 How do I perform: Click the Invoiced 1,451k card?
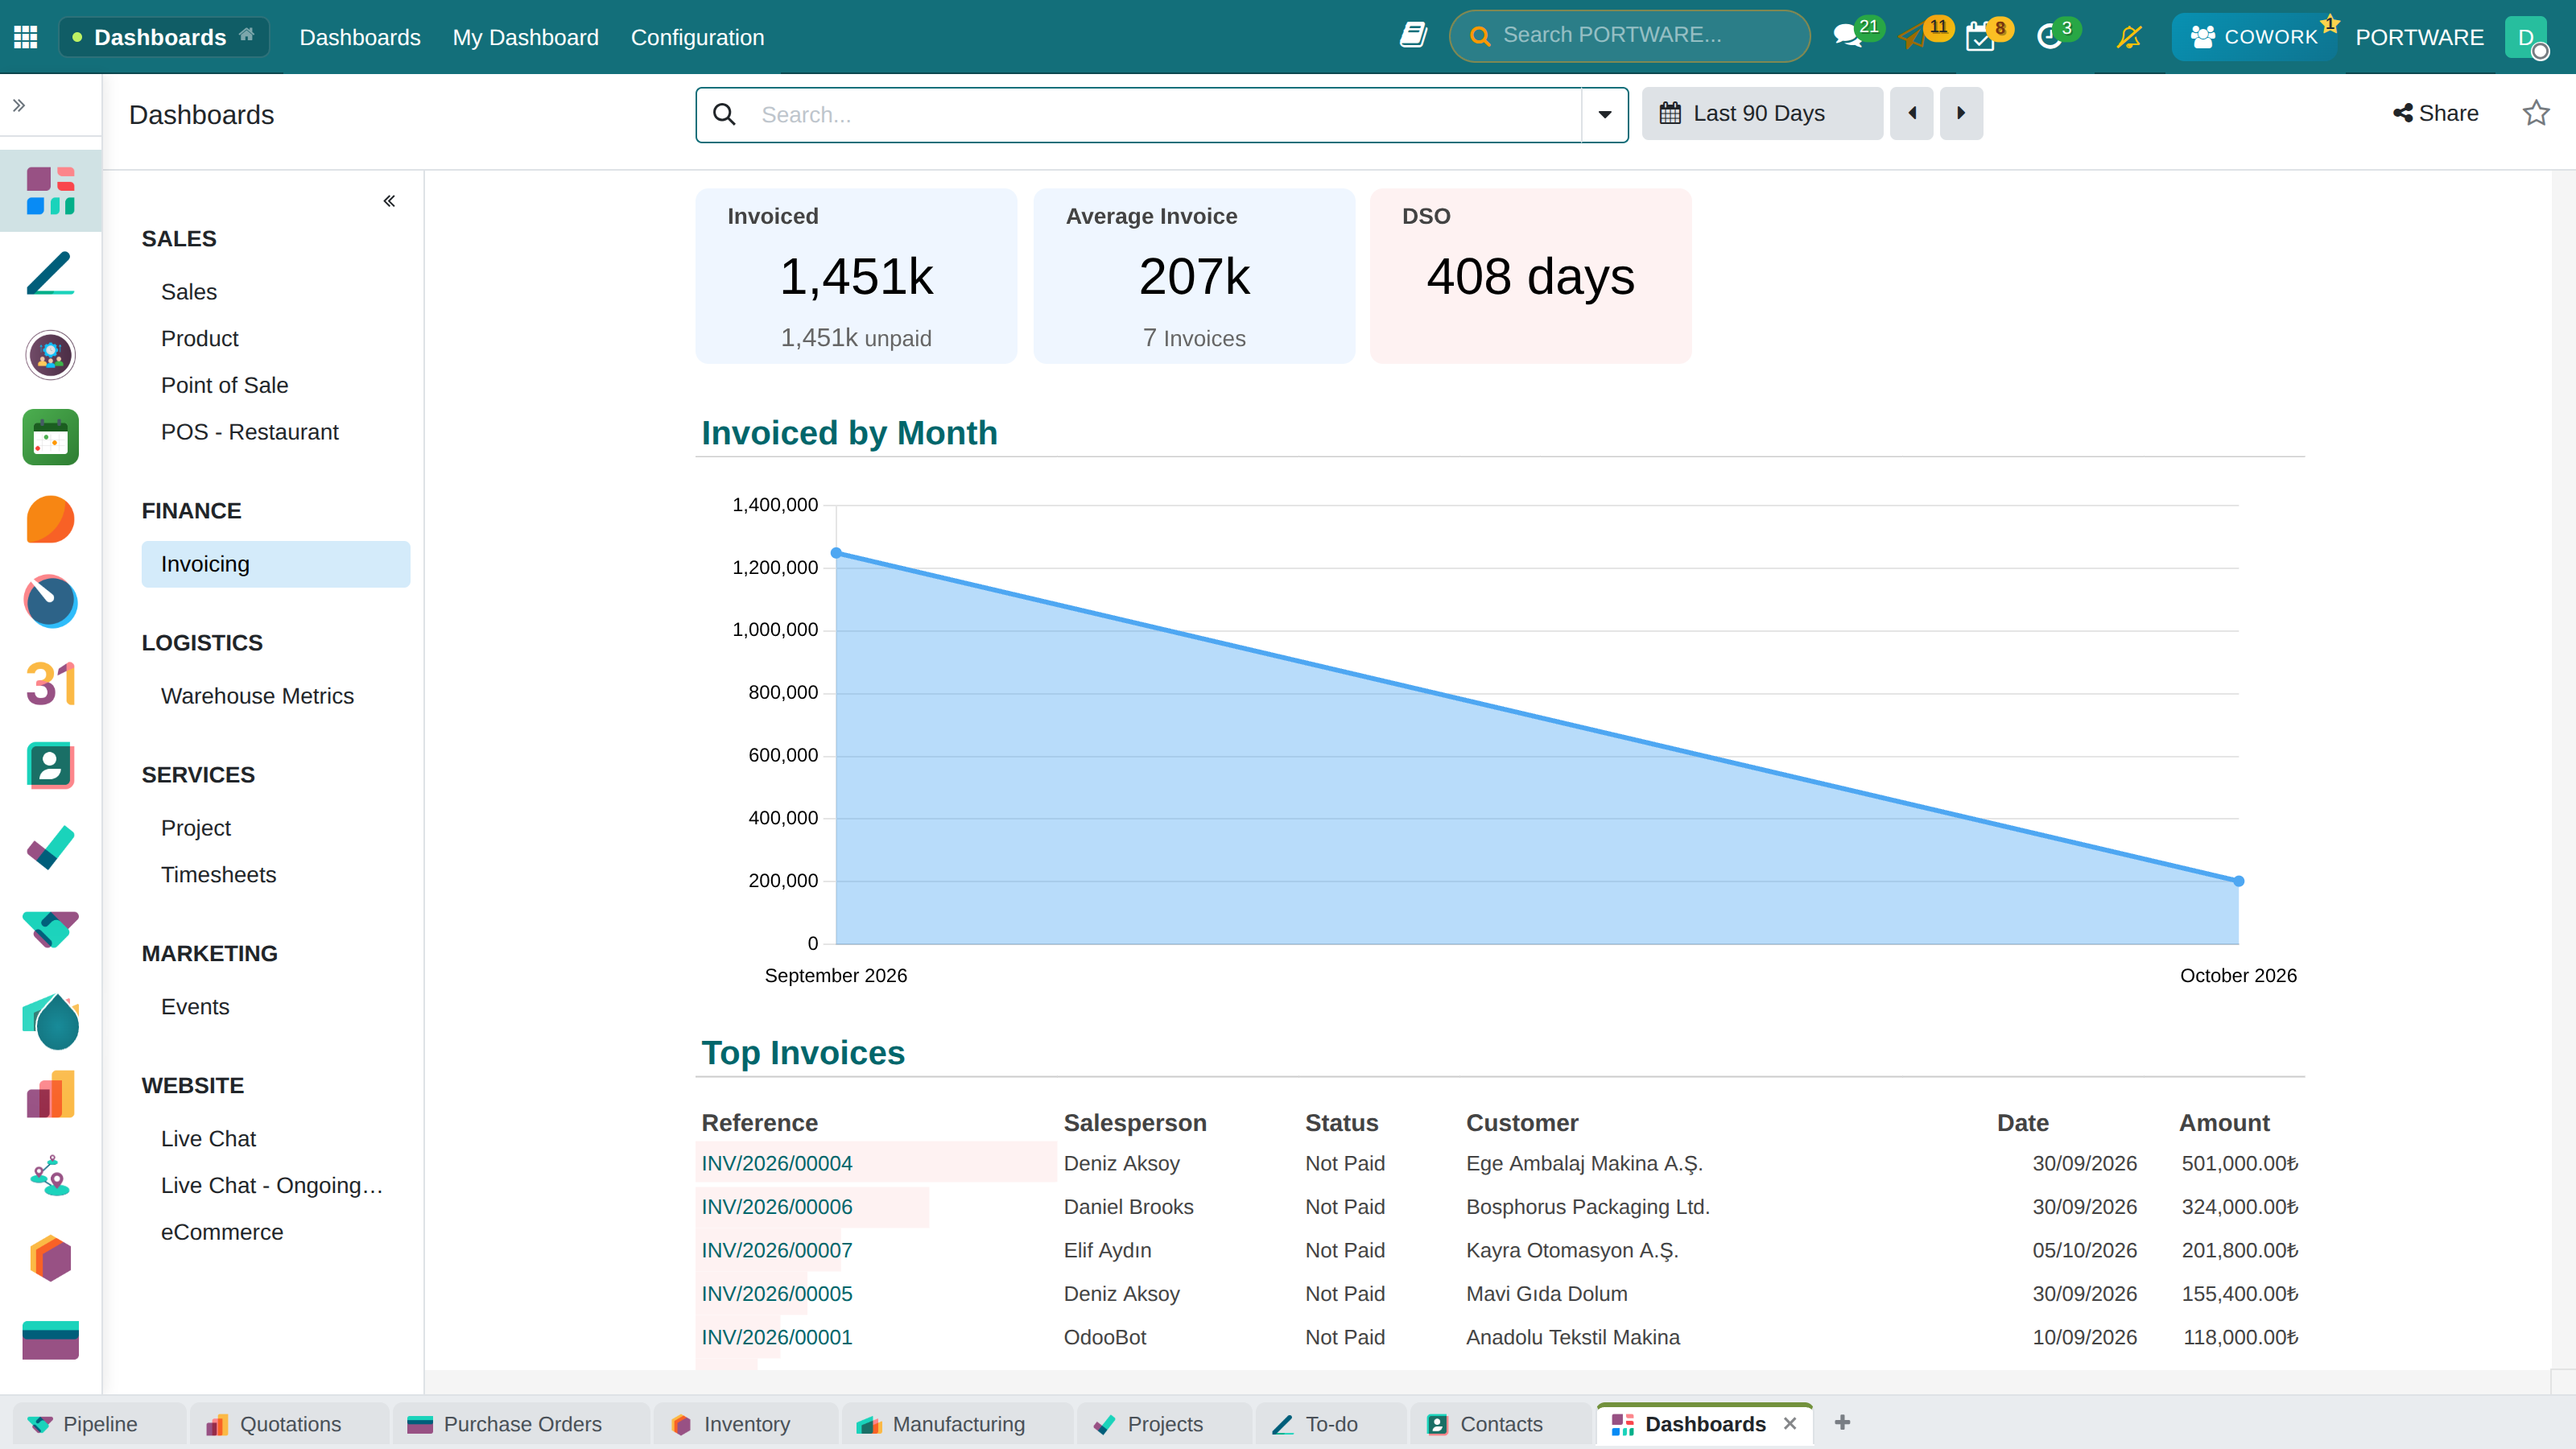856,276
